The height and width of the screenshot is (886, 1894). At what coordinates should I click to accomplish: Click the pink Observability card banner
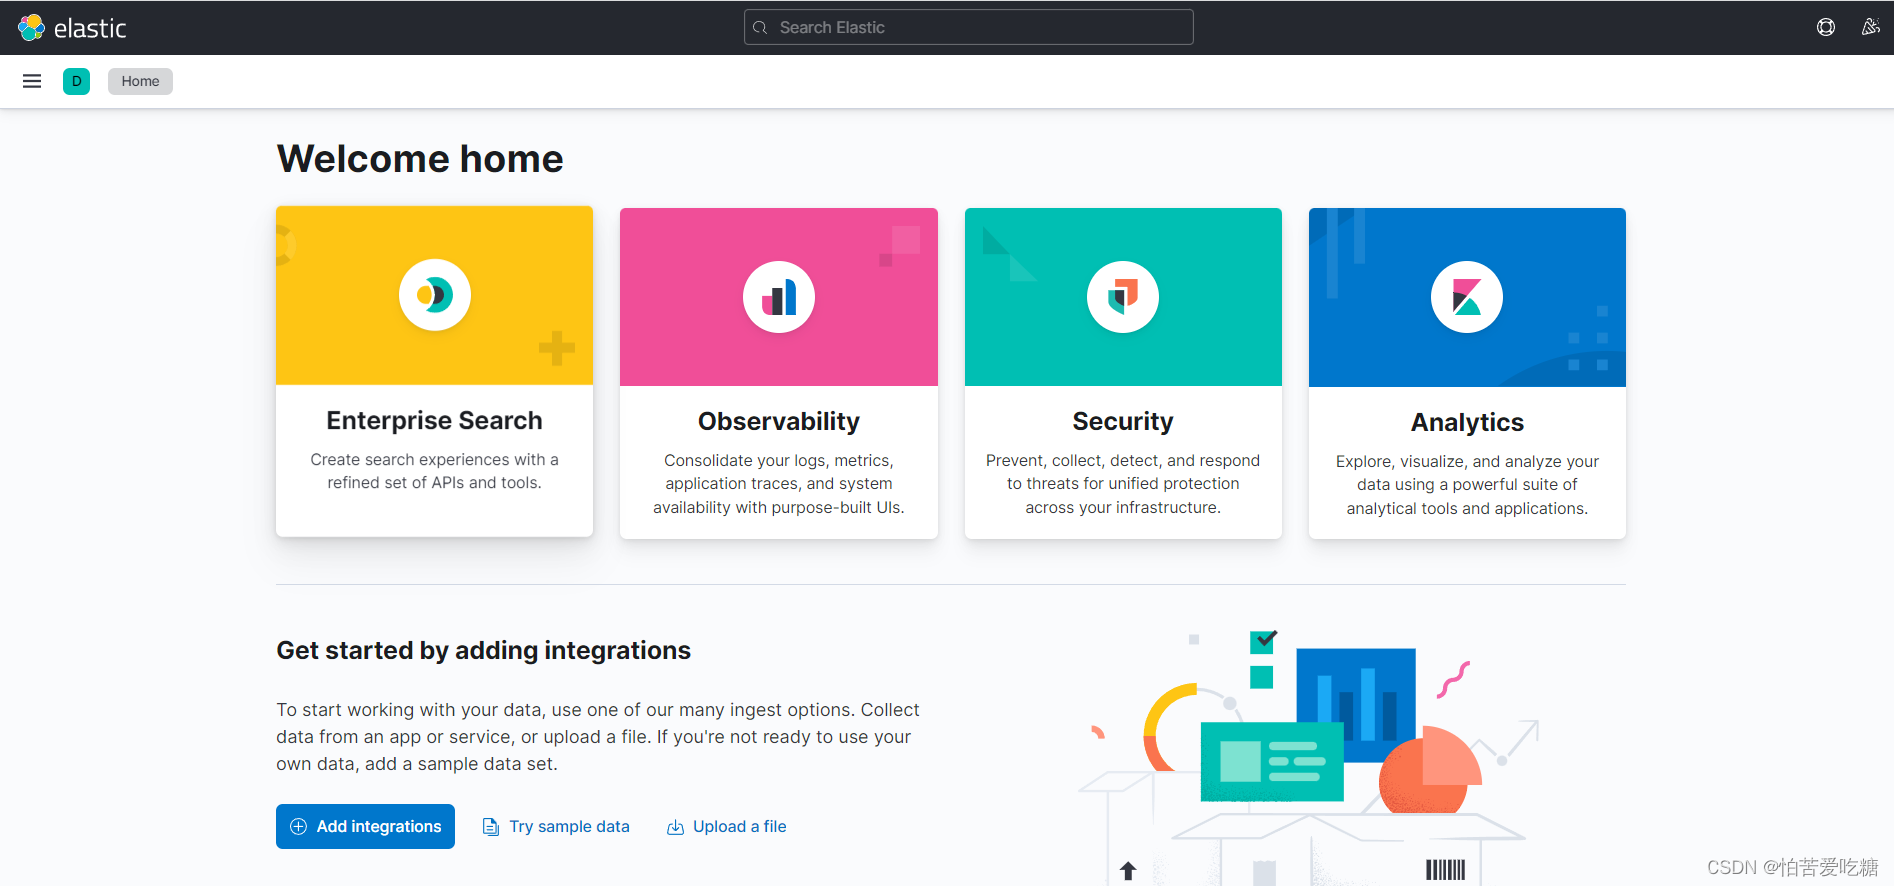(779, 297)
